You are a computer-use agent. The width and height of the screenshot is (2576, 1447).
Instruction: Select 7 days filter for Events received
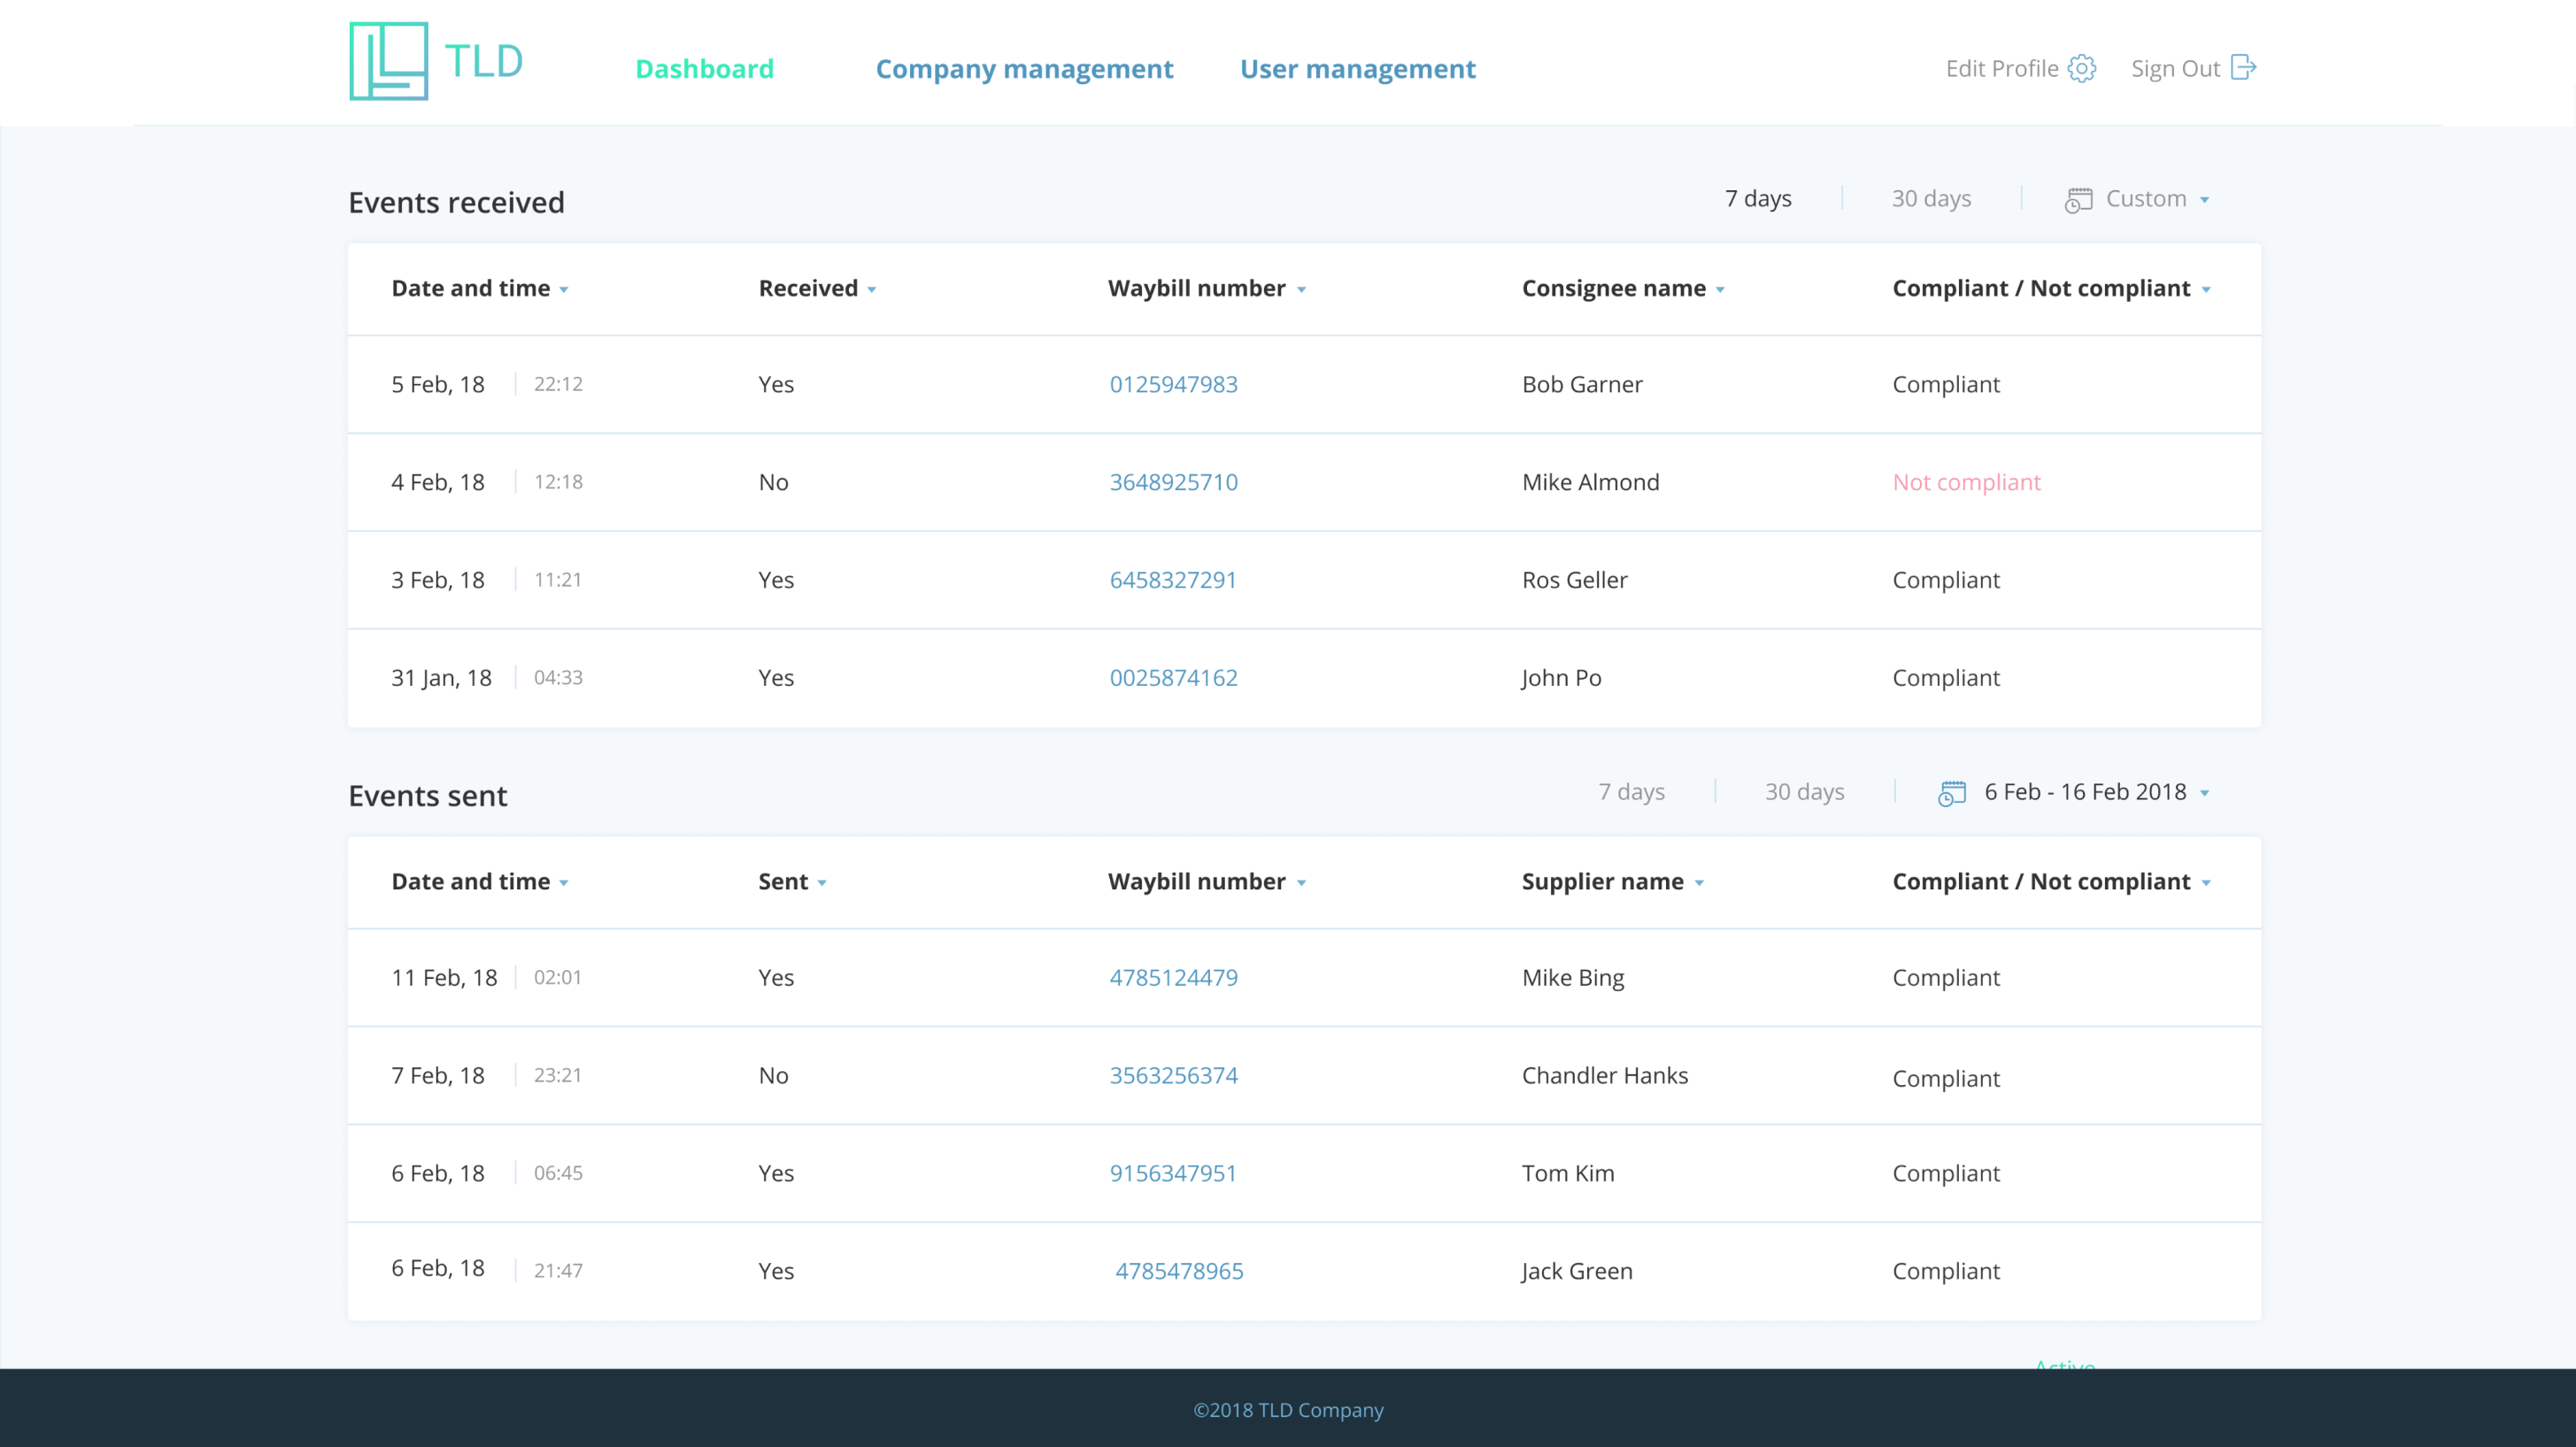tap(1757, 198)
